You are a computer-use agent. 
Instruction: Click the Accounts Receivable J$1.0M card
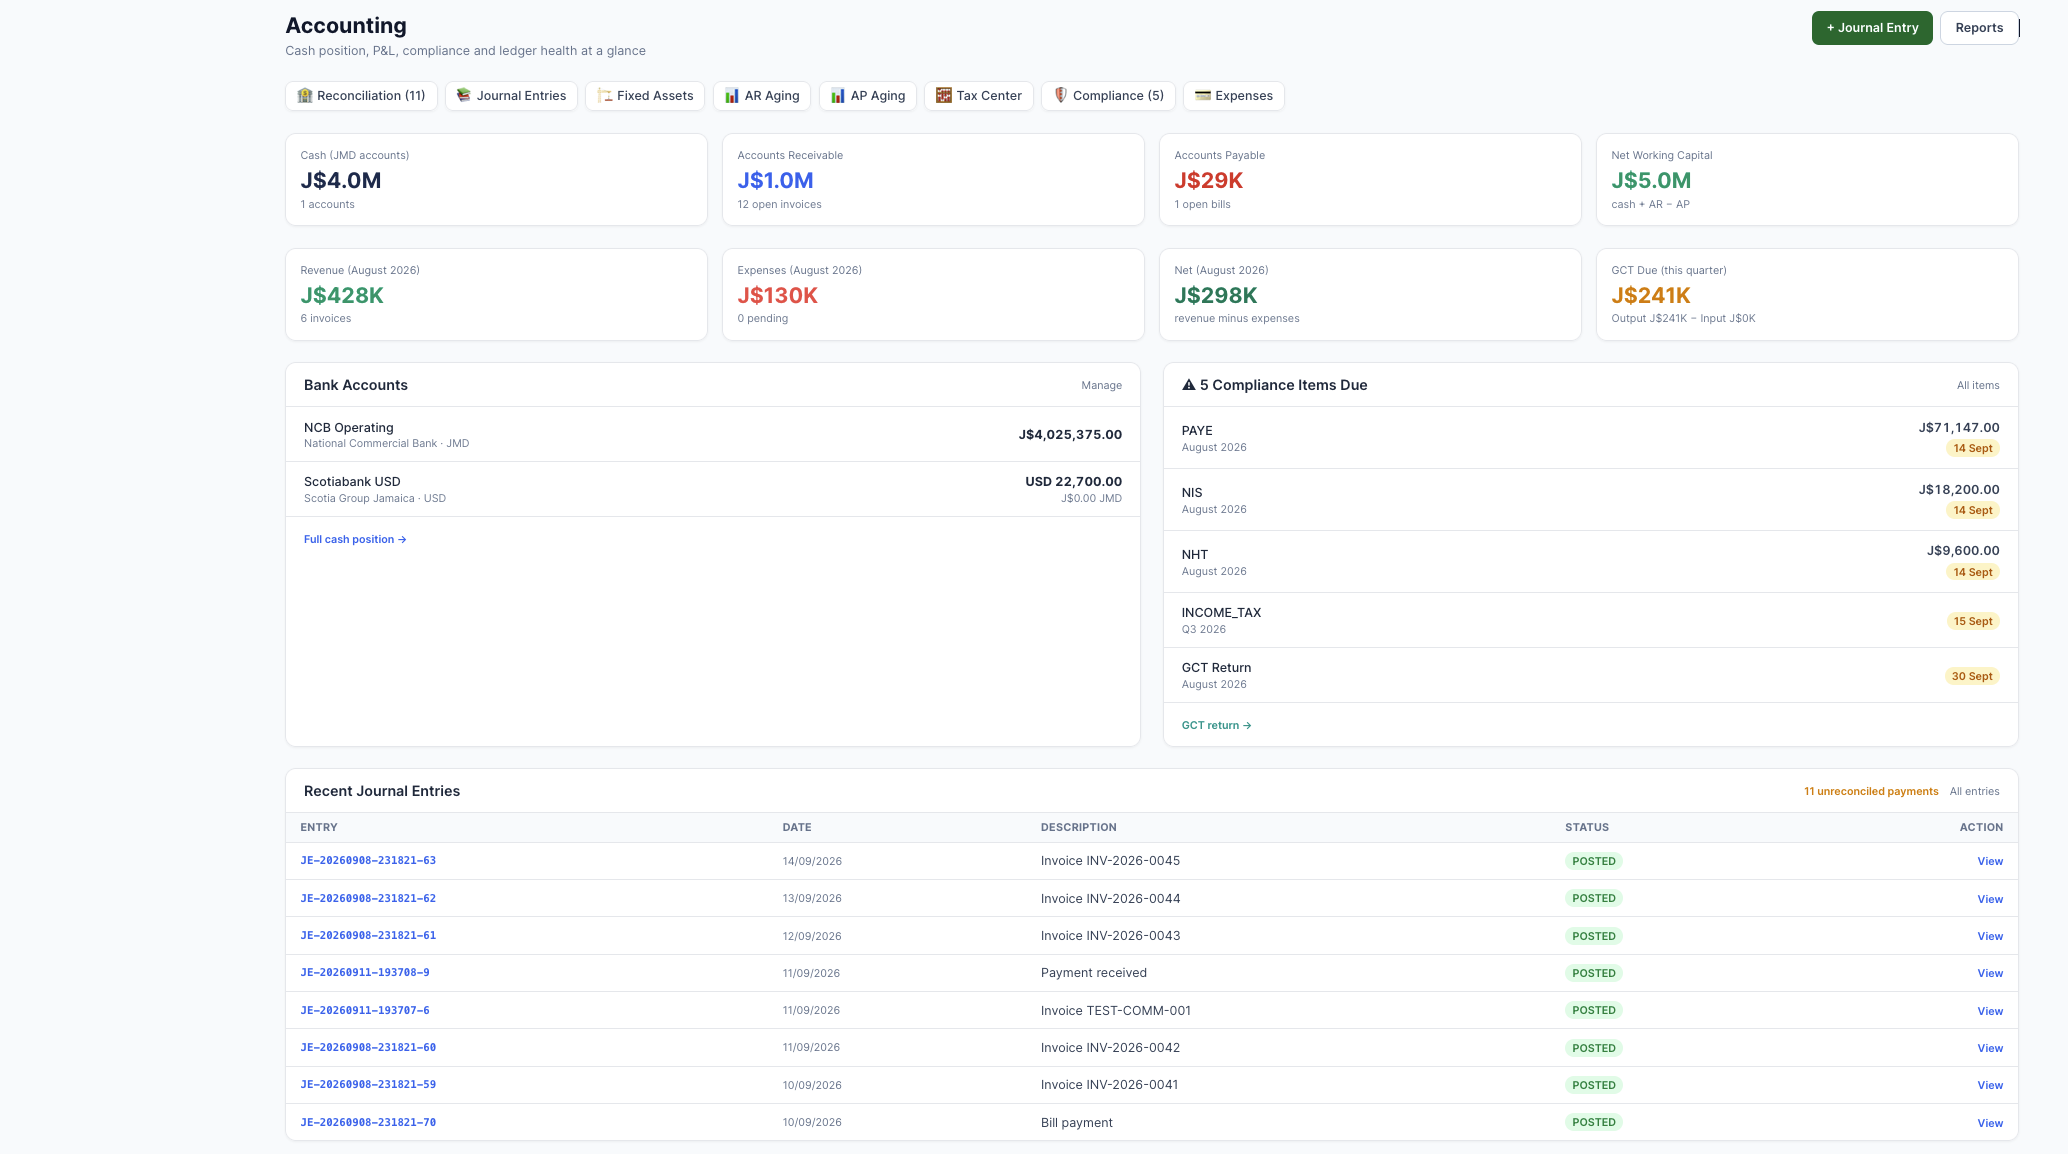coord(933,180)
